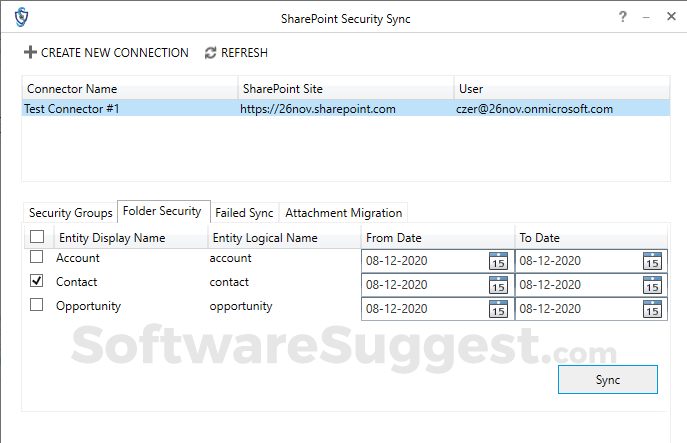Click the plus icon for new connection
687x443 pixels.
[30, 53]
